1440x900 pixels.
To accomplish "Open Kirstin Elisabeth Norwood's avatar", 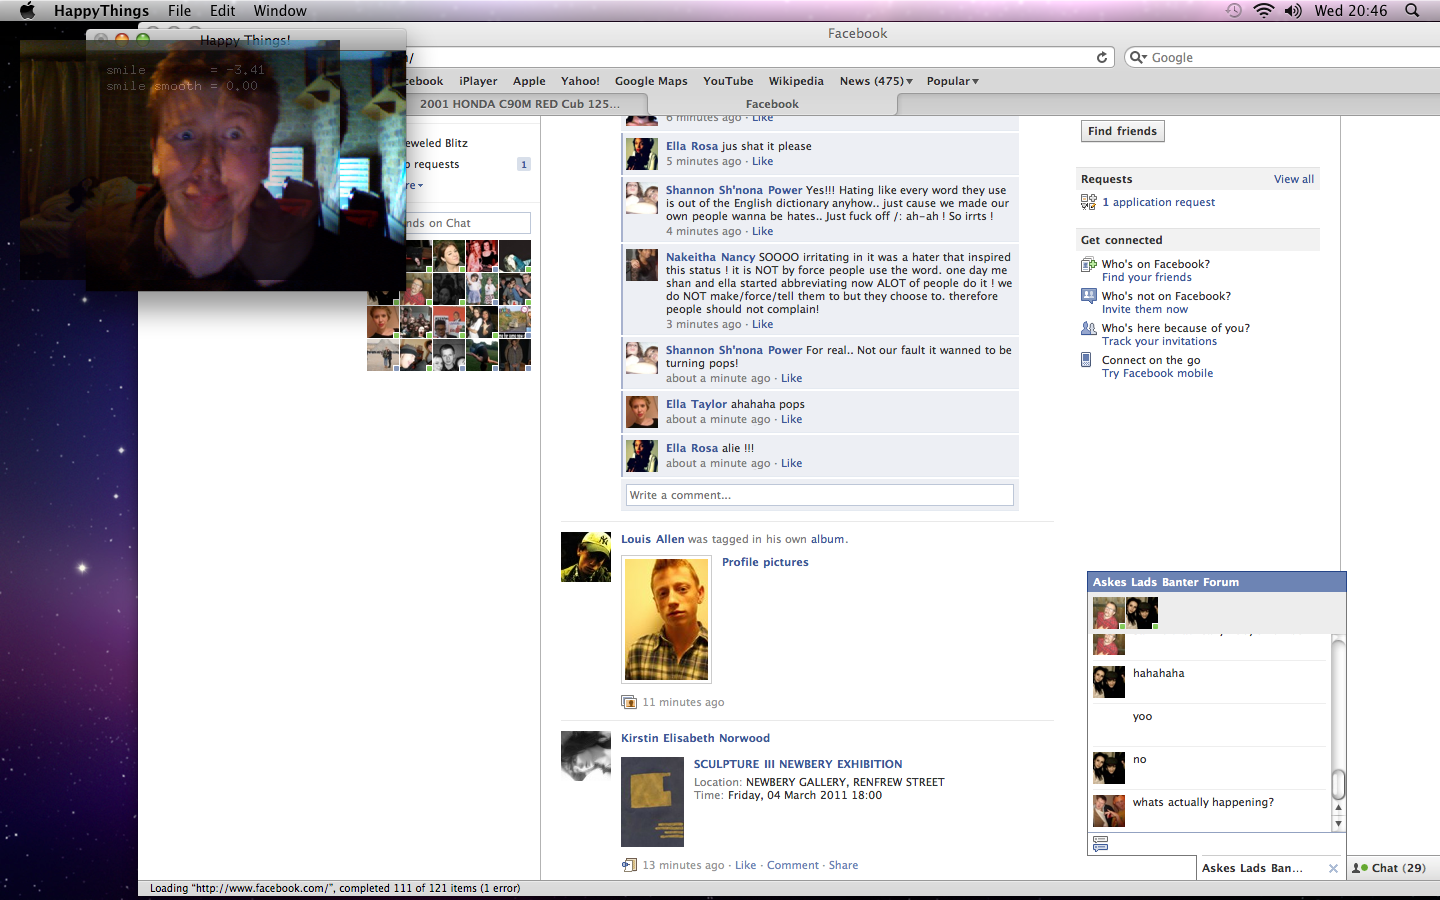I will point(586,756).
